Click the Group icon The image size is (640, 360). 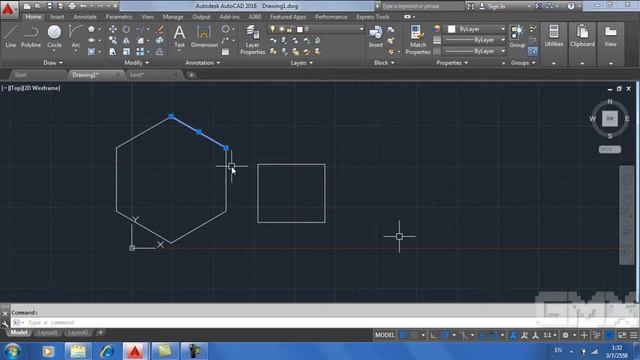pyautogui.click(x=517, y=36)
